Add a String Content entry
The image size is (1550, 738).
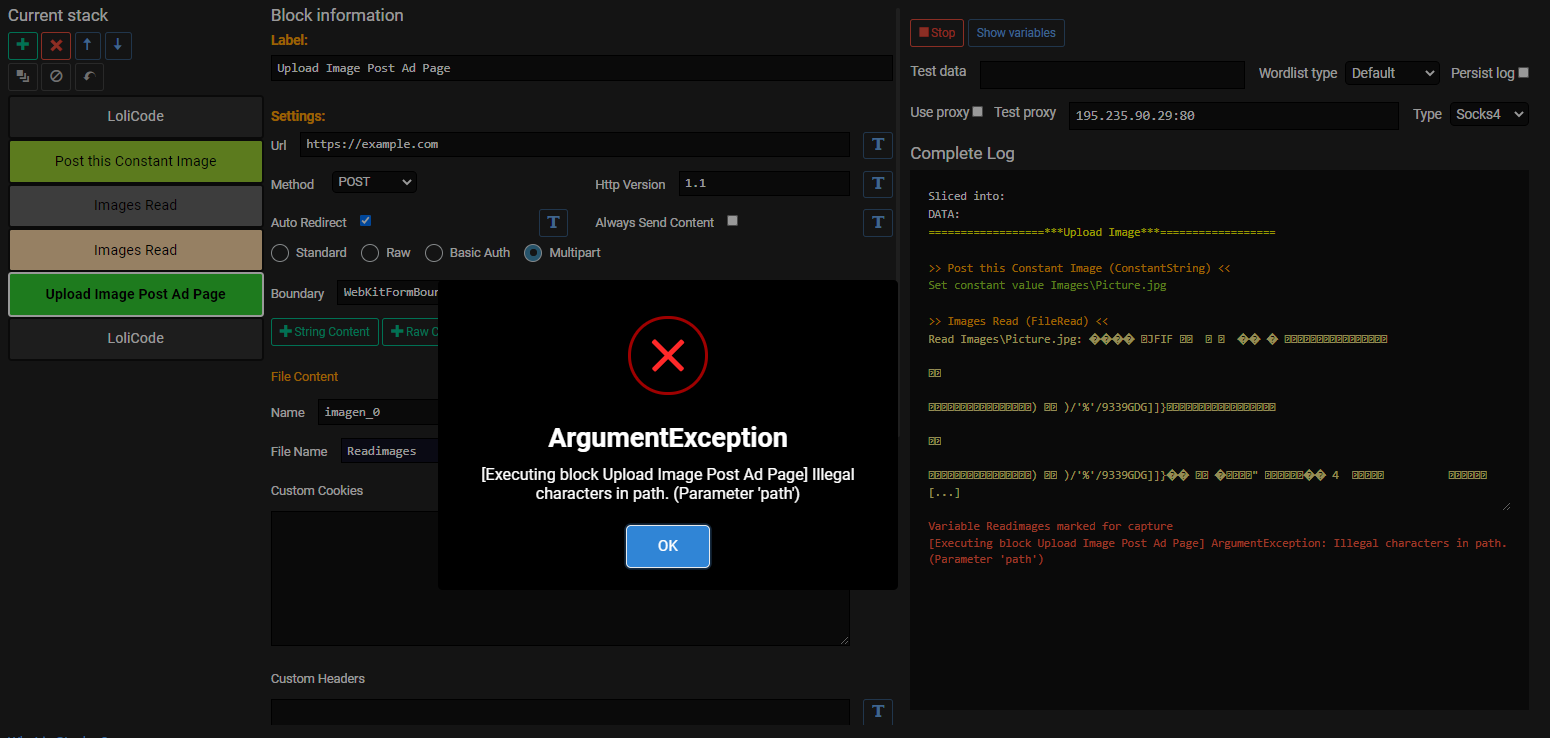pos(325,332)
